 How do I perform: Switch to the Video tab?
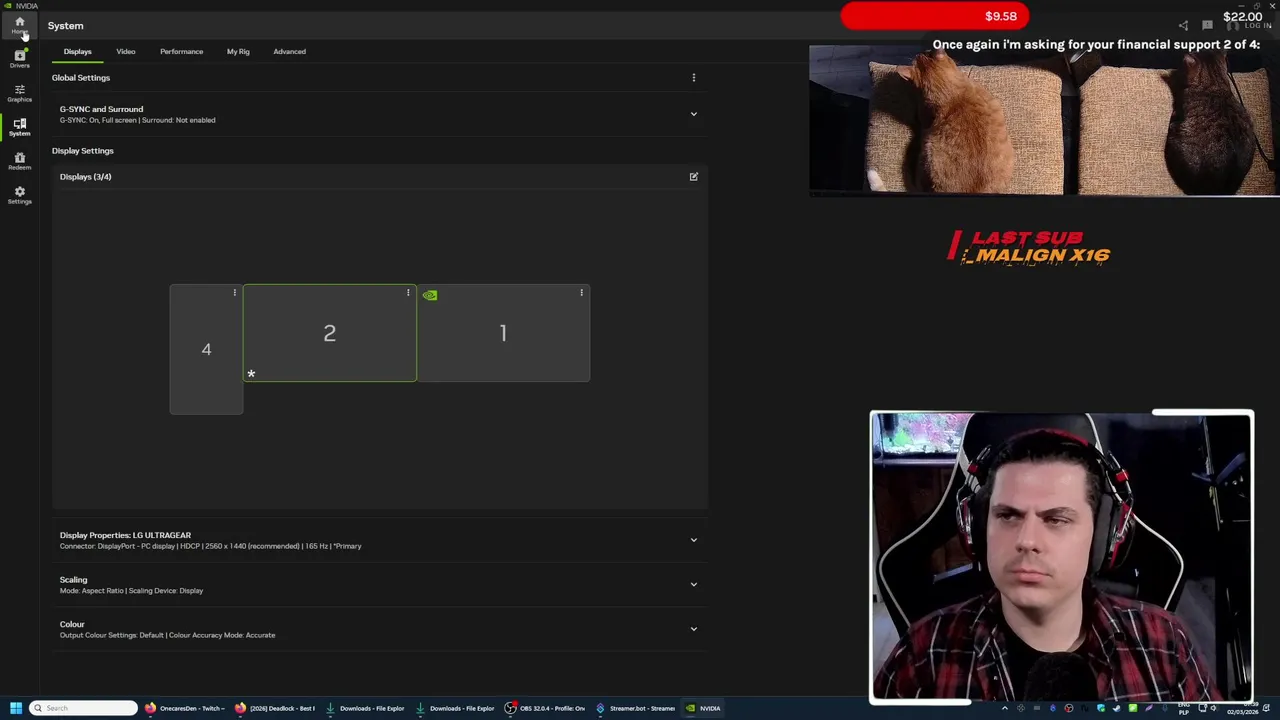pos(125,51)
